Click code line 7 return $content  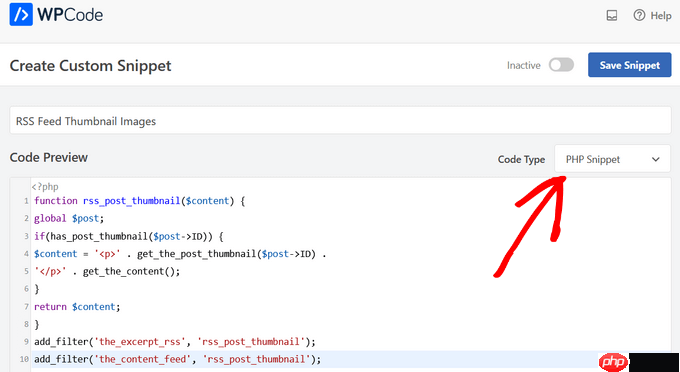(x=77, y=307)
